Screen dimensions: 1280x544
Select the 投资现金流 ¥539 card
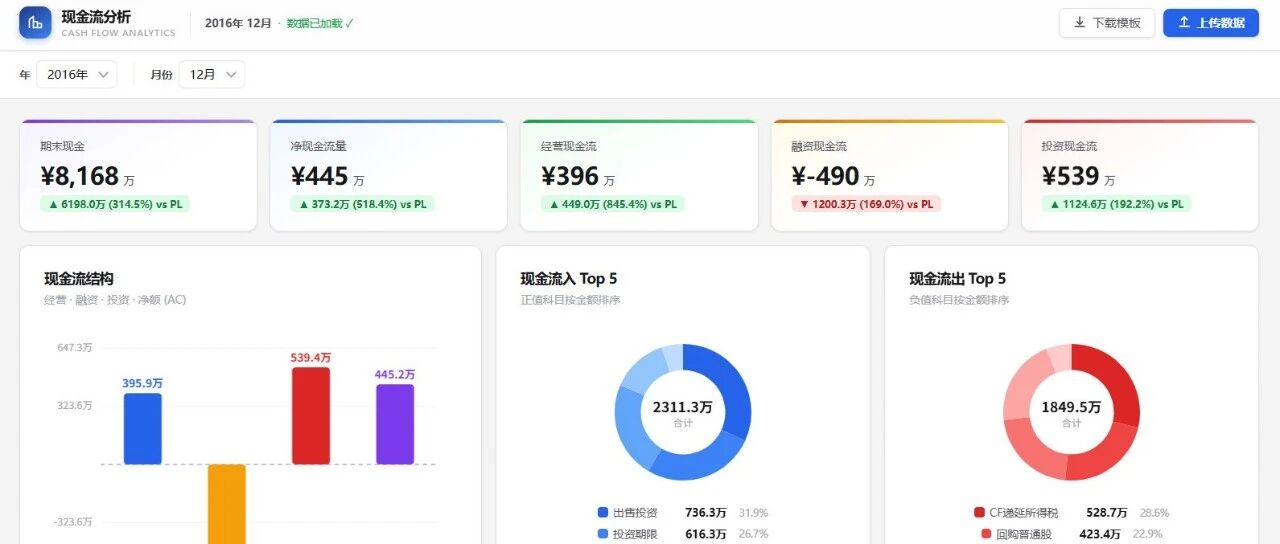(x=1140, y=175)
